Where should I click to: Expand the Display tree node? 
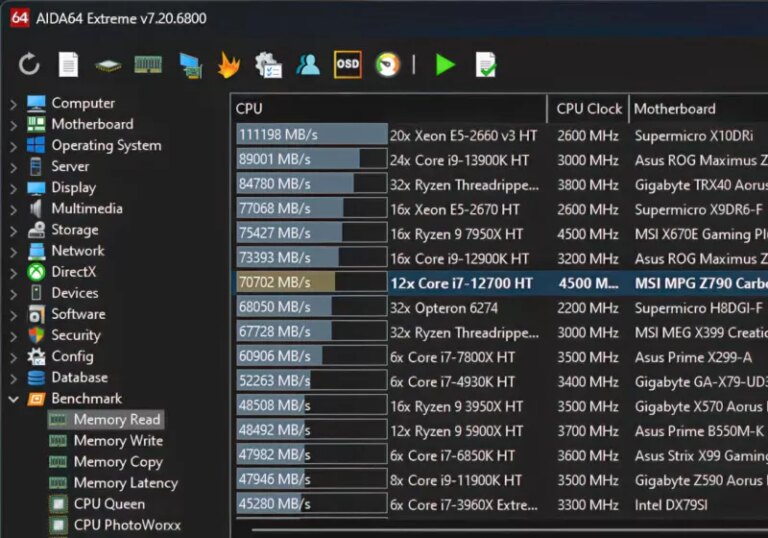point(14,188)
